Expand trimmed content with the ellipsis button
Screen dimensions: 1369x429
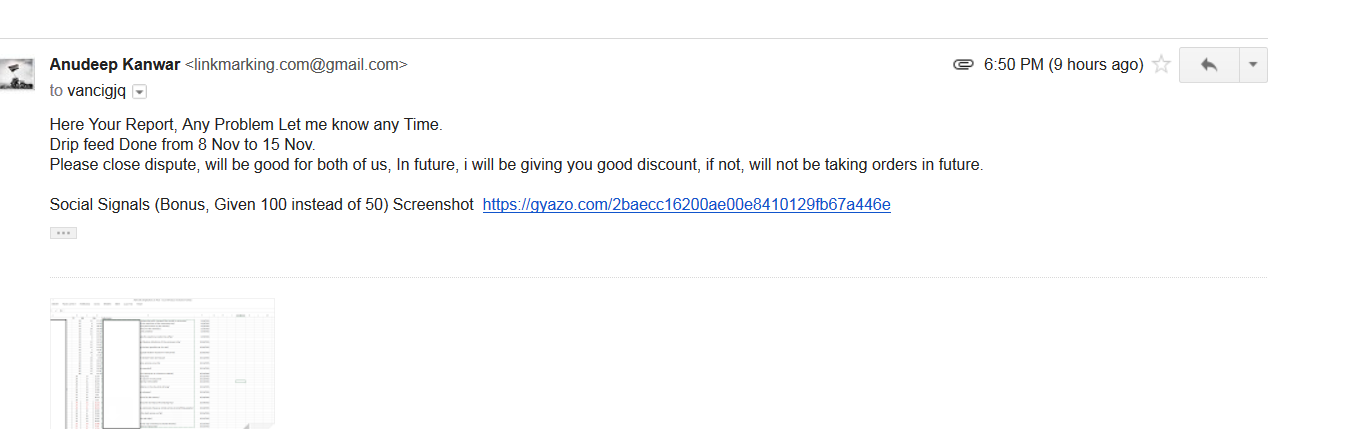63,233
